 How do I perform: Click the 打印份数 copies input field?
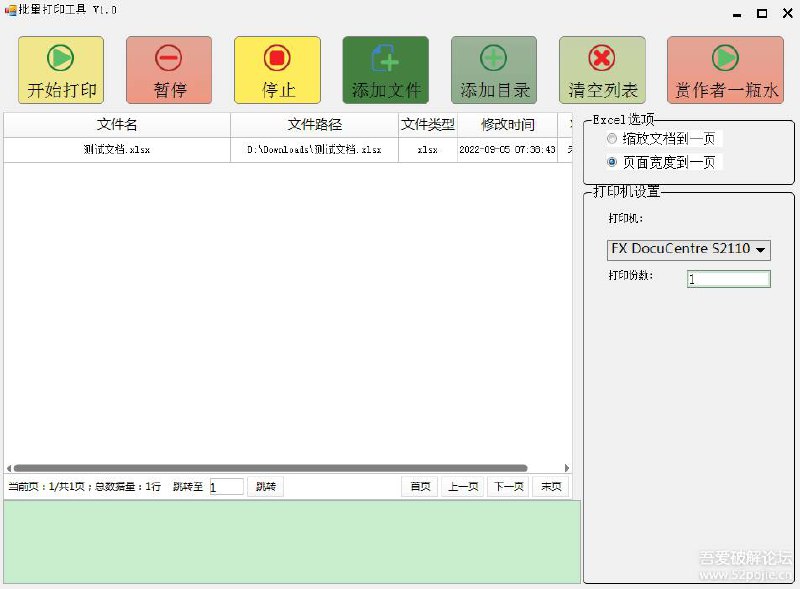click(x=728, y=278)
